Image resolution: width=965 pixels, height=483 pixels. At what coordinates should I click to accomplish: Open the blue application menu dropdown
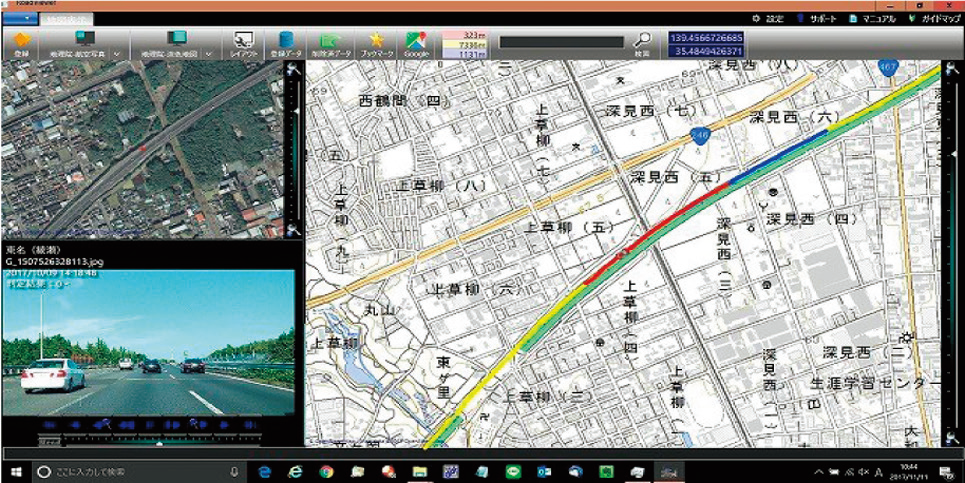(x=20, y=19)
